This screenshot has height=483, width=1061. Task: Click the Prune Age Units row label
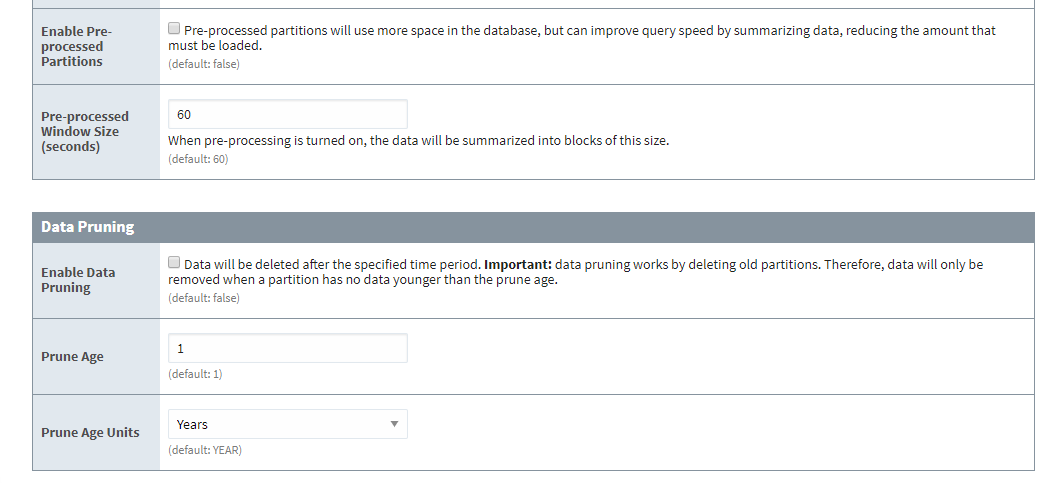click(90, 433)
